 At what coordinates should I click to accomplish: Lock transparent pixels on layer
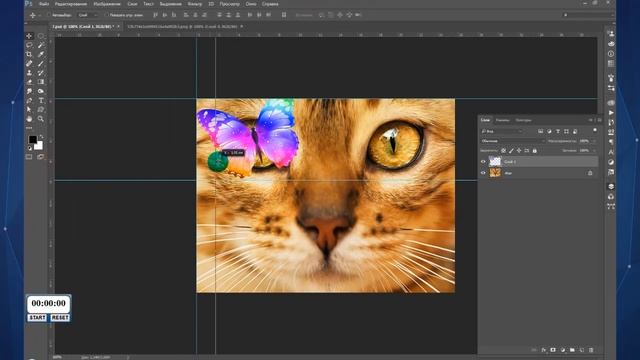[x=503, y=151]
